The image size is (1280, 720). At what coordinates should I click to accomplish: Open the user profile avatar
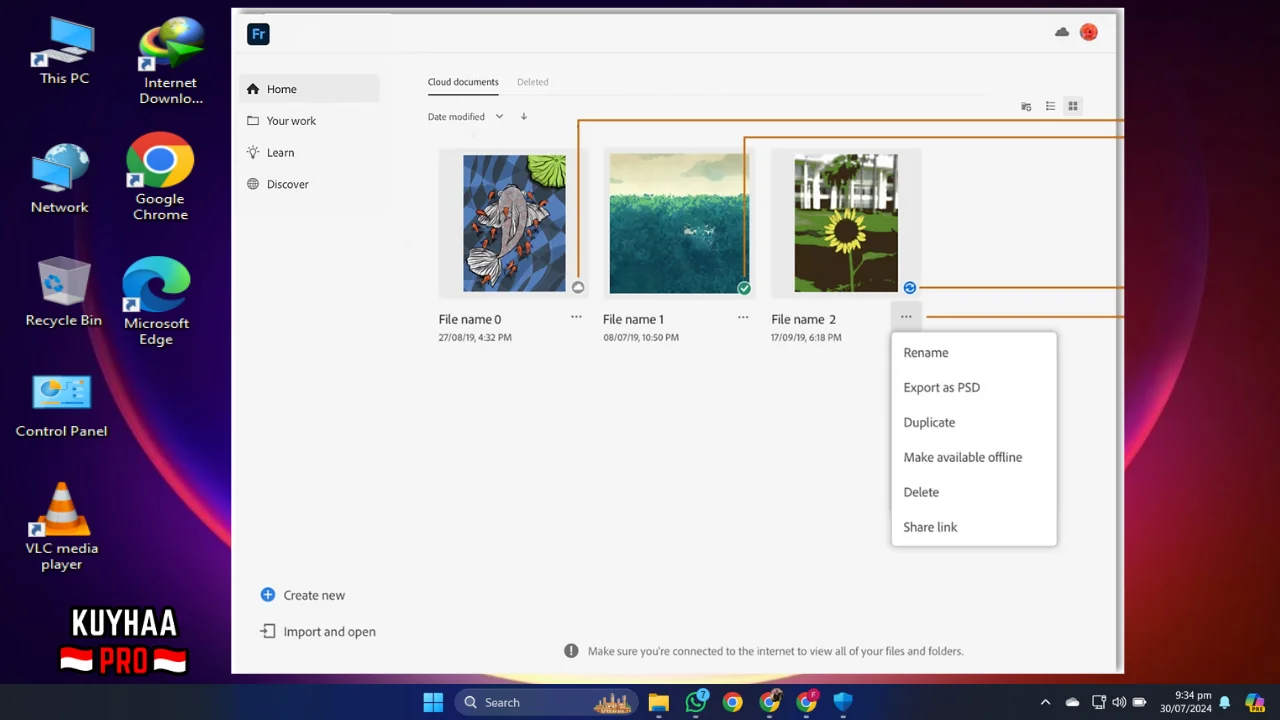[1089, 33]
